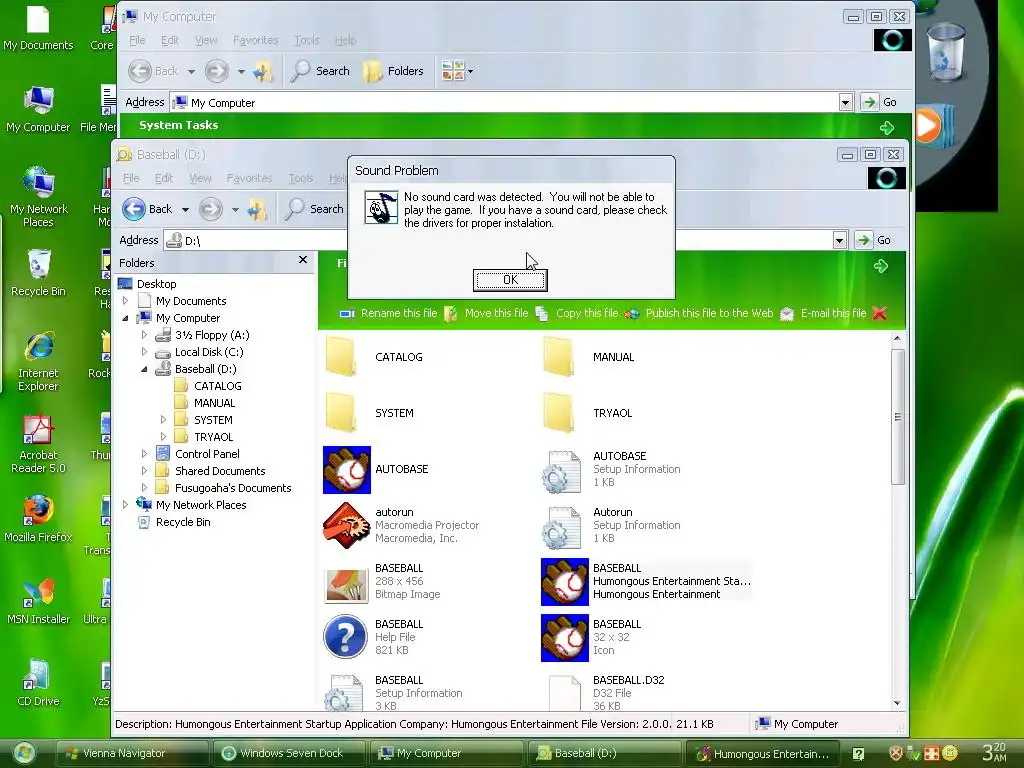
Task: Expand 3½ Floppy (A:) tree node
Action: 144,335
